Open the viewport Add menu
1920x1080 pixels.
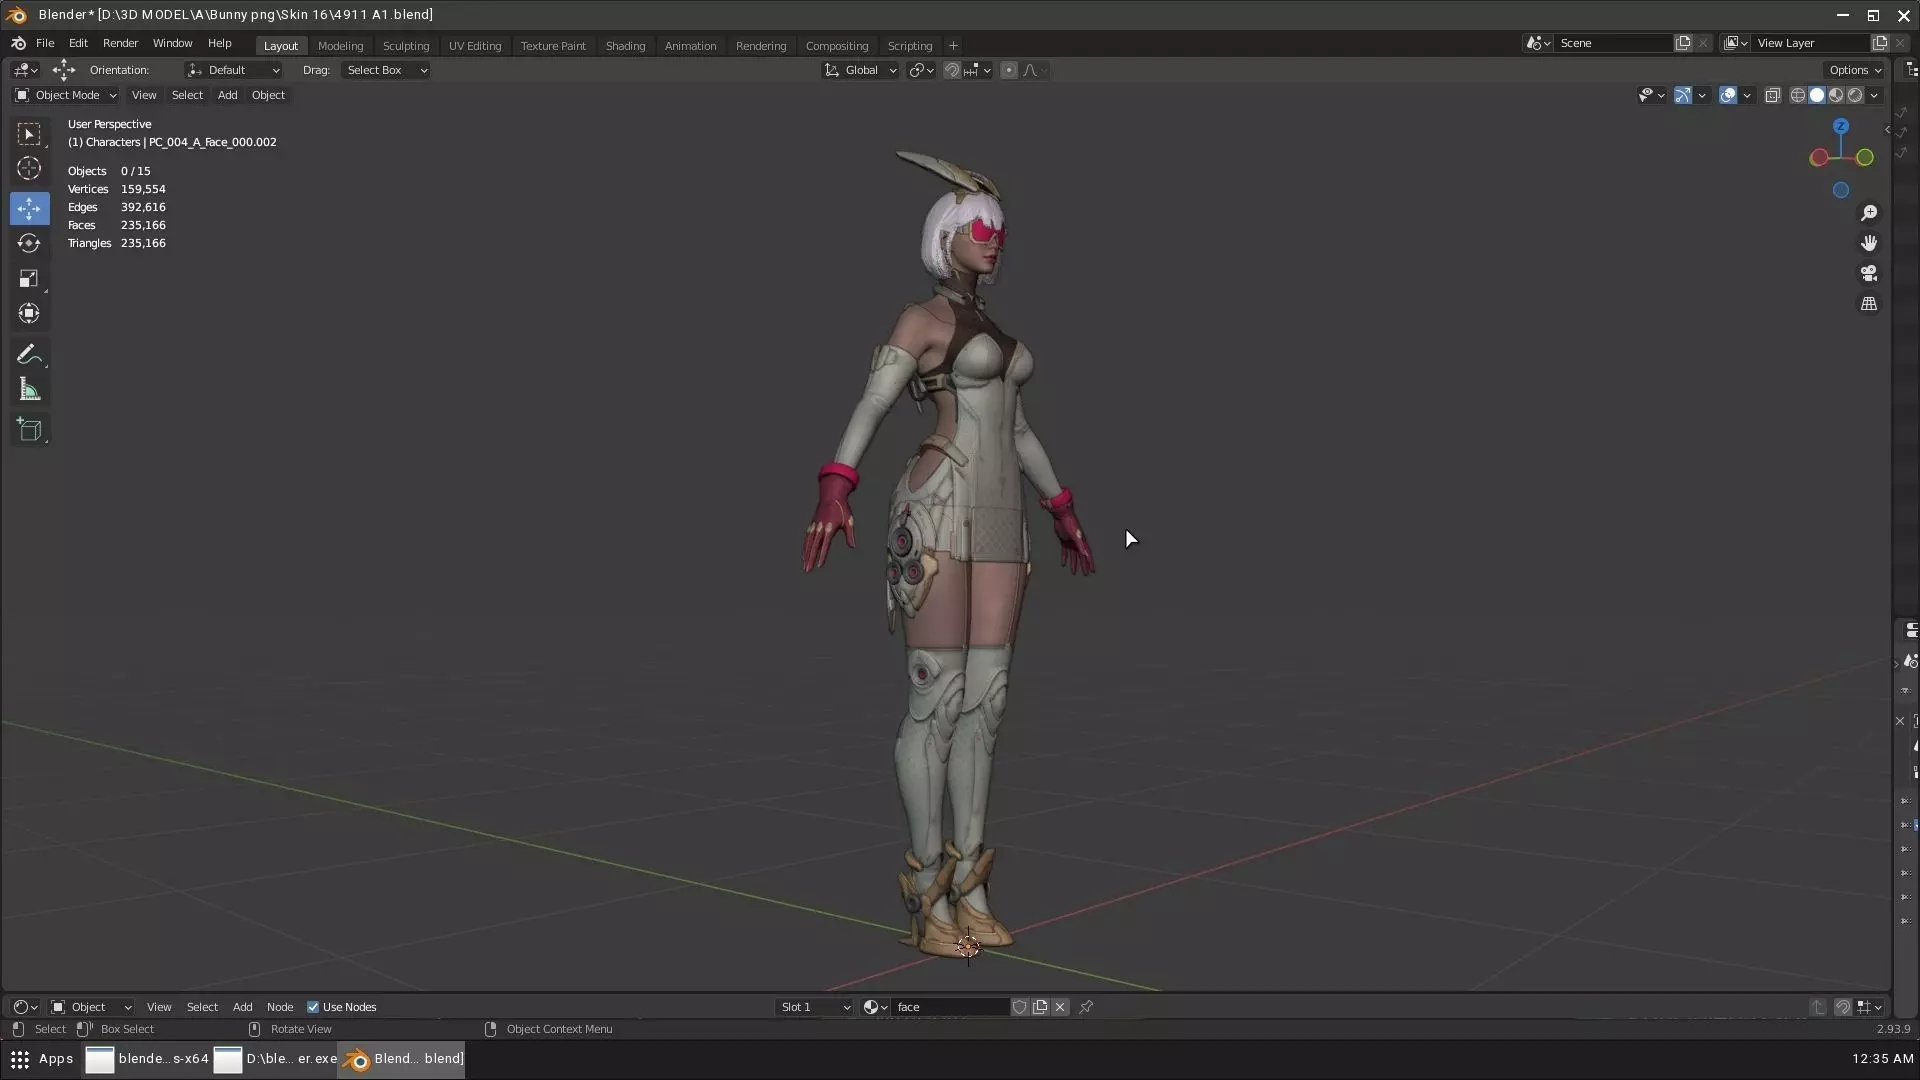coord(227,95)
